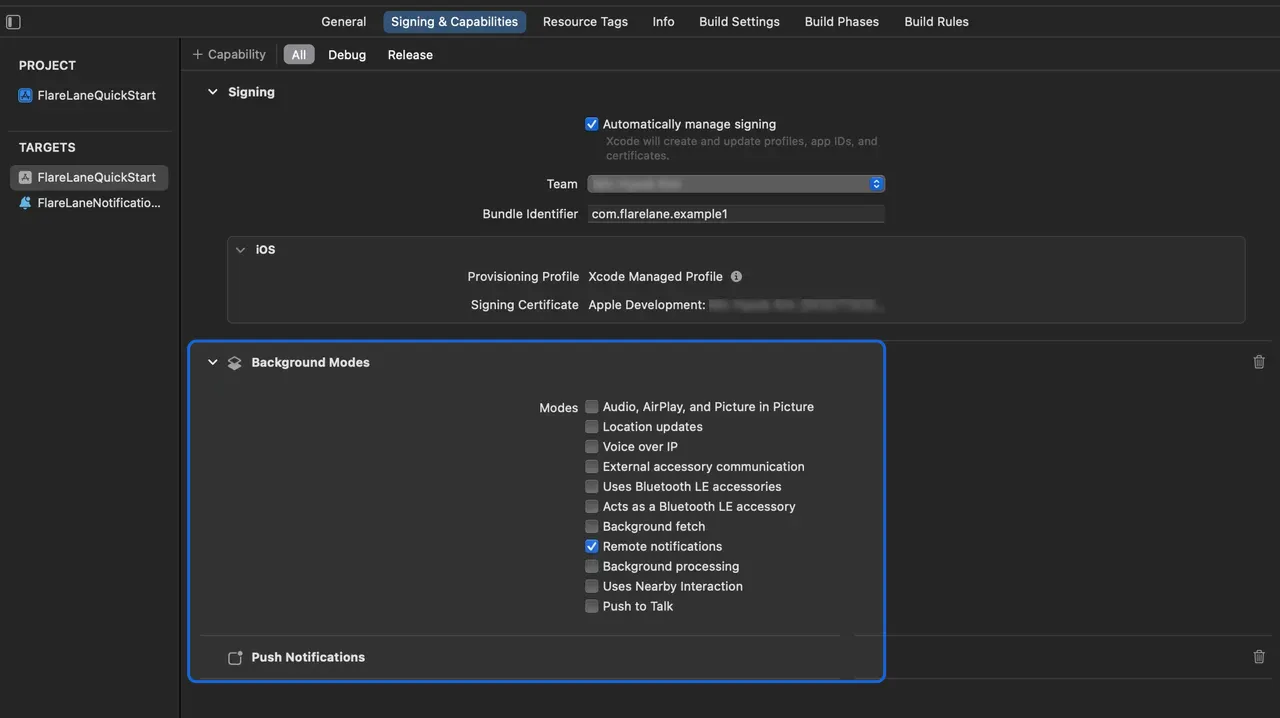
Task: Enable External accessory communication mode
Action: point(592,467)
